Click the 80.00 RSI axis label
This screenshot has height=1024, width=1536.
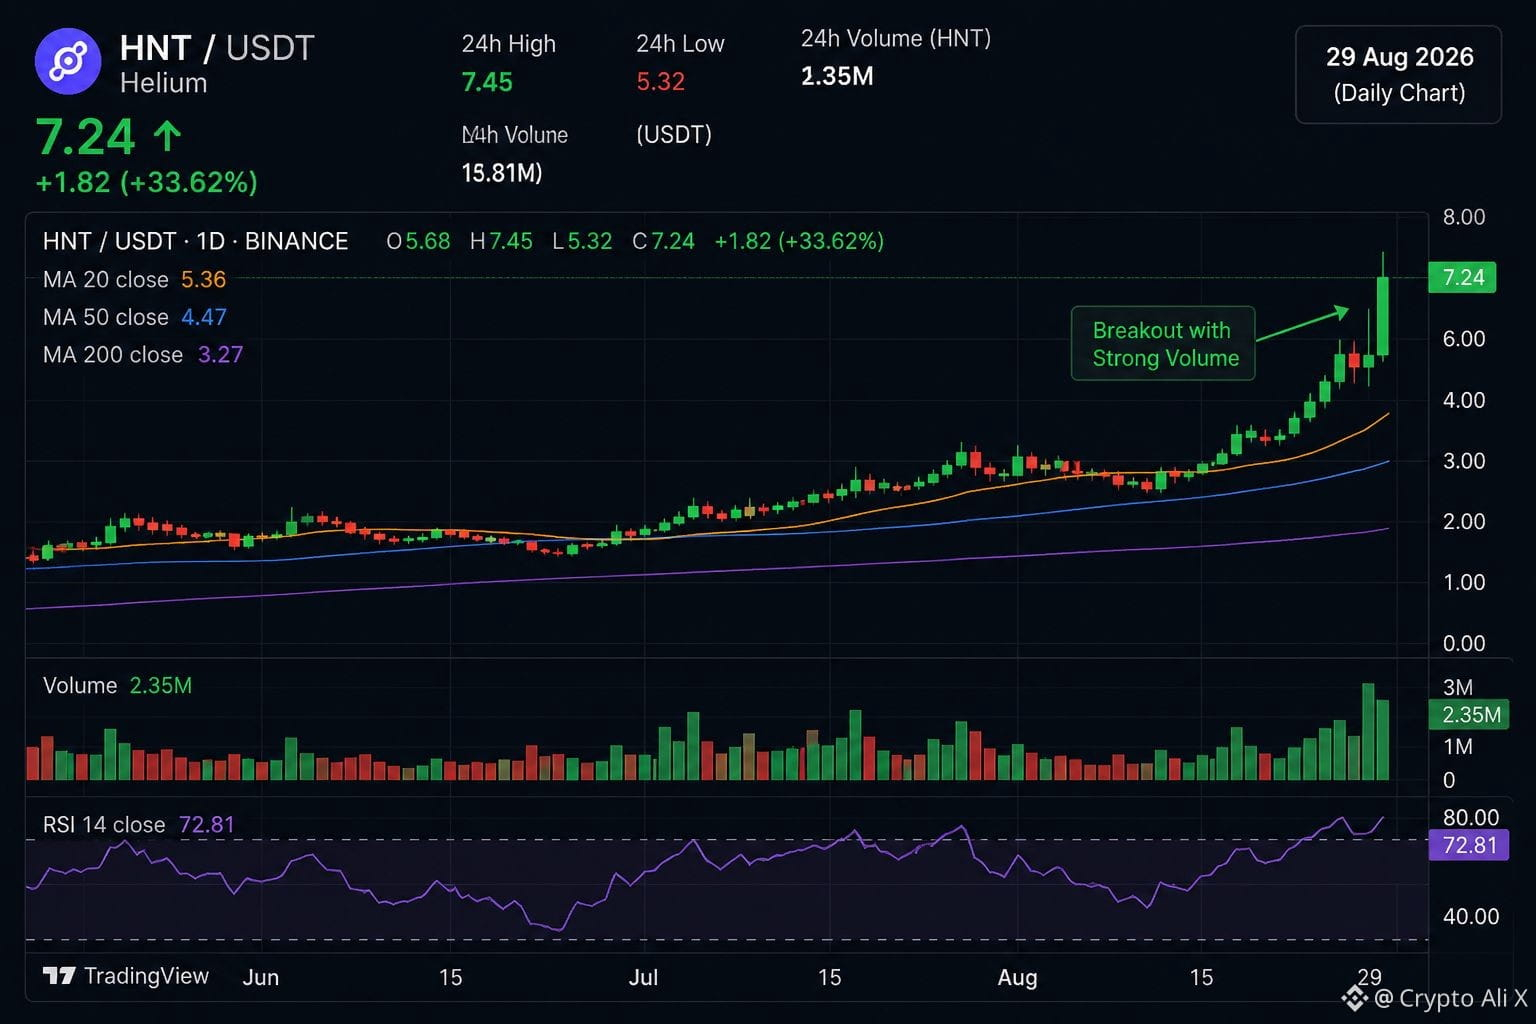pyautogui.click(x=1470, y=817)
